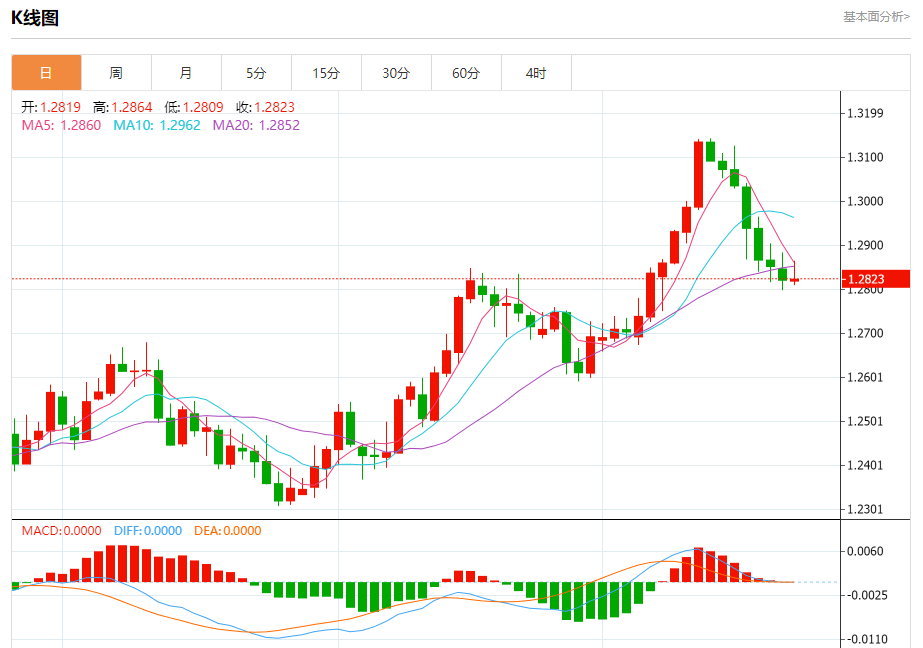923x648 pixels.
Task: Click the closing price 收:1.2823
Action: point(265,107)
